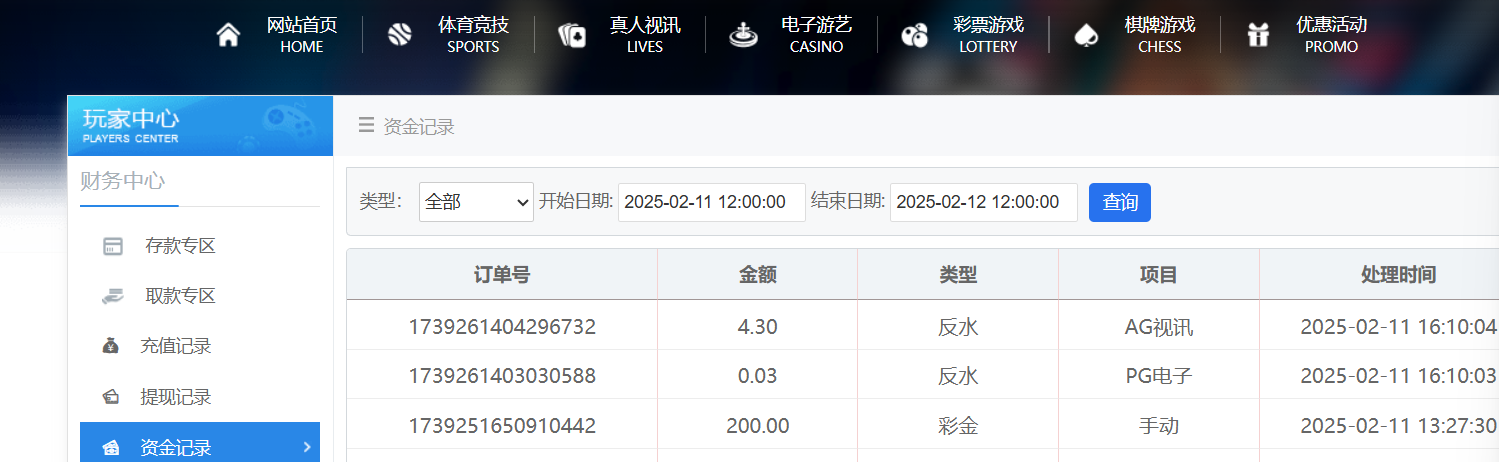Viewport: 1499px width, 462px height.
Task: Click the 手动 project cell
Action: (1159, 426)
